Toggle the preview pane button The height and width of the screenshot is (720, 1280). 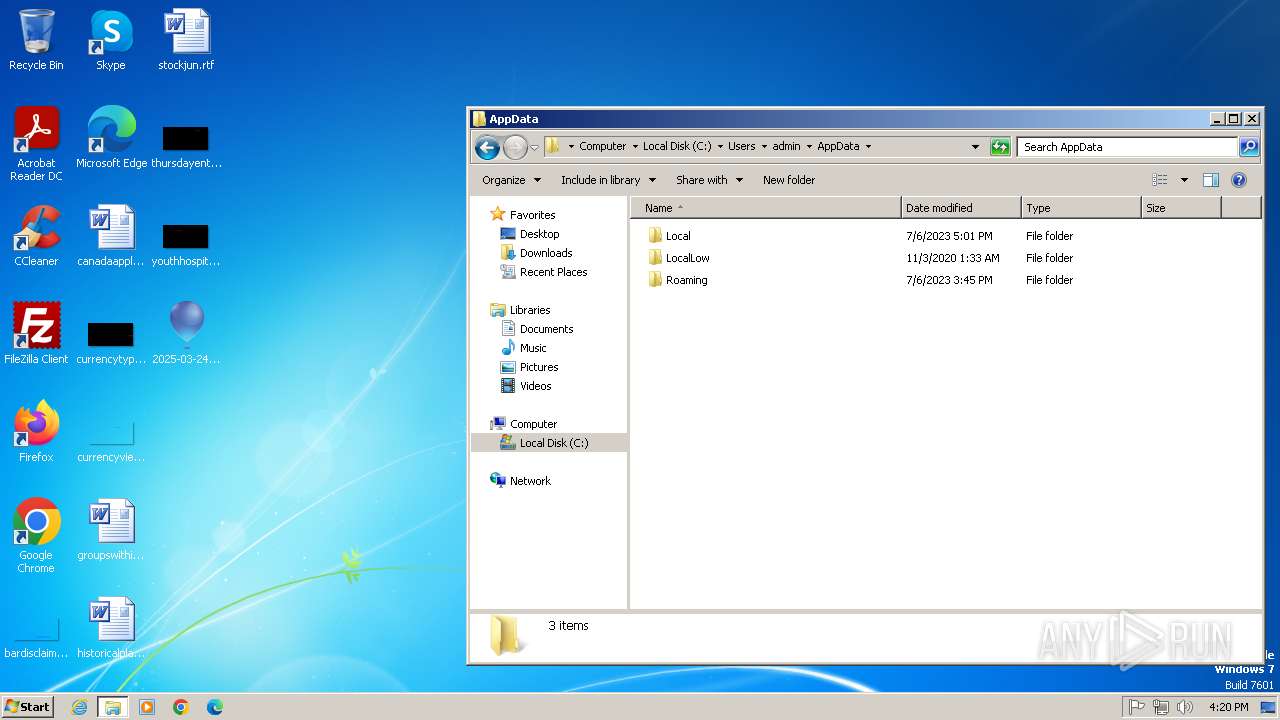tap(1211, 180)
